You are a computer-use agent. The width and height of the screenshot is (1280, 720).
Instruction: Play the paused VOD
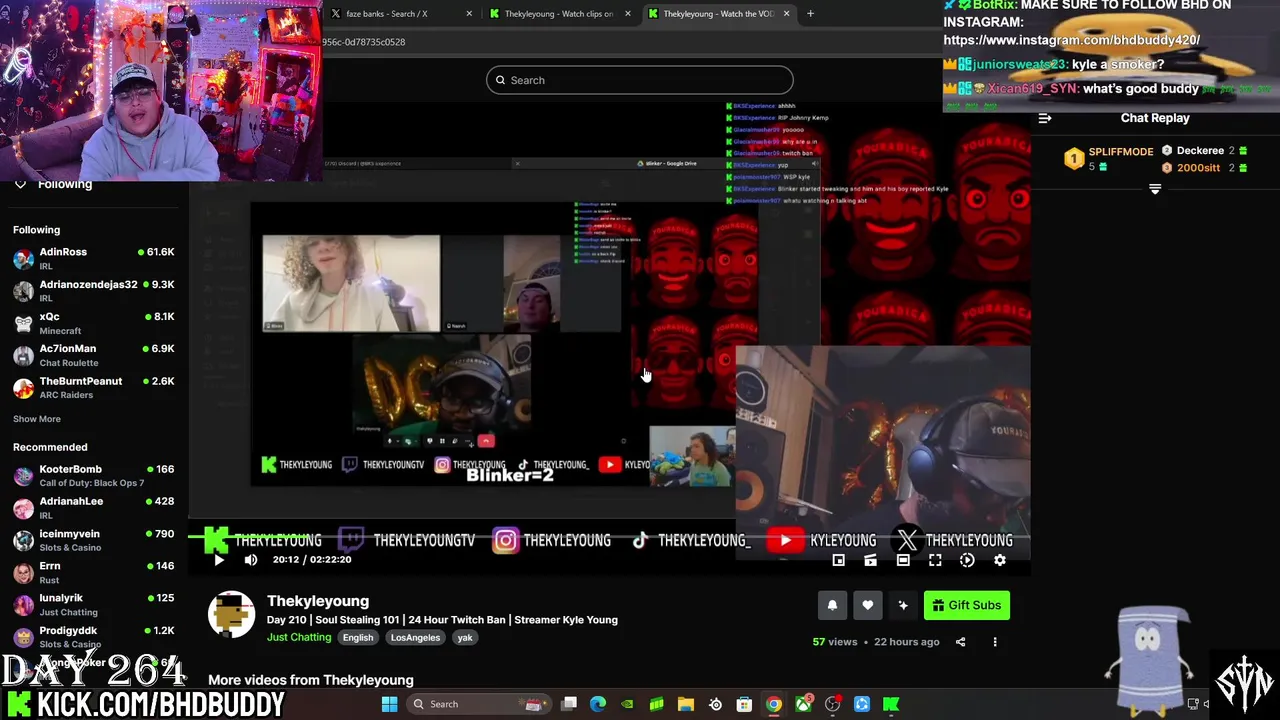click(x=219, y=560)
